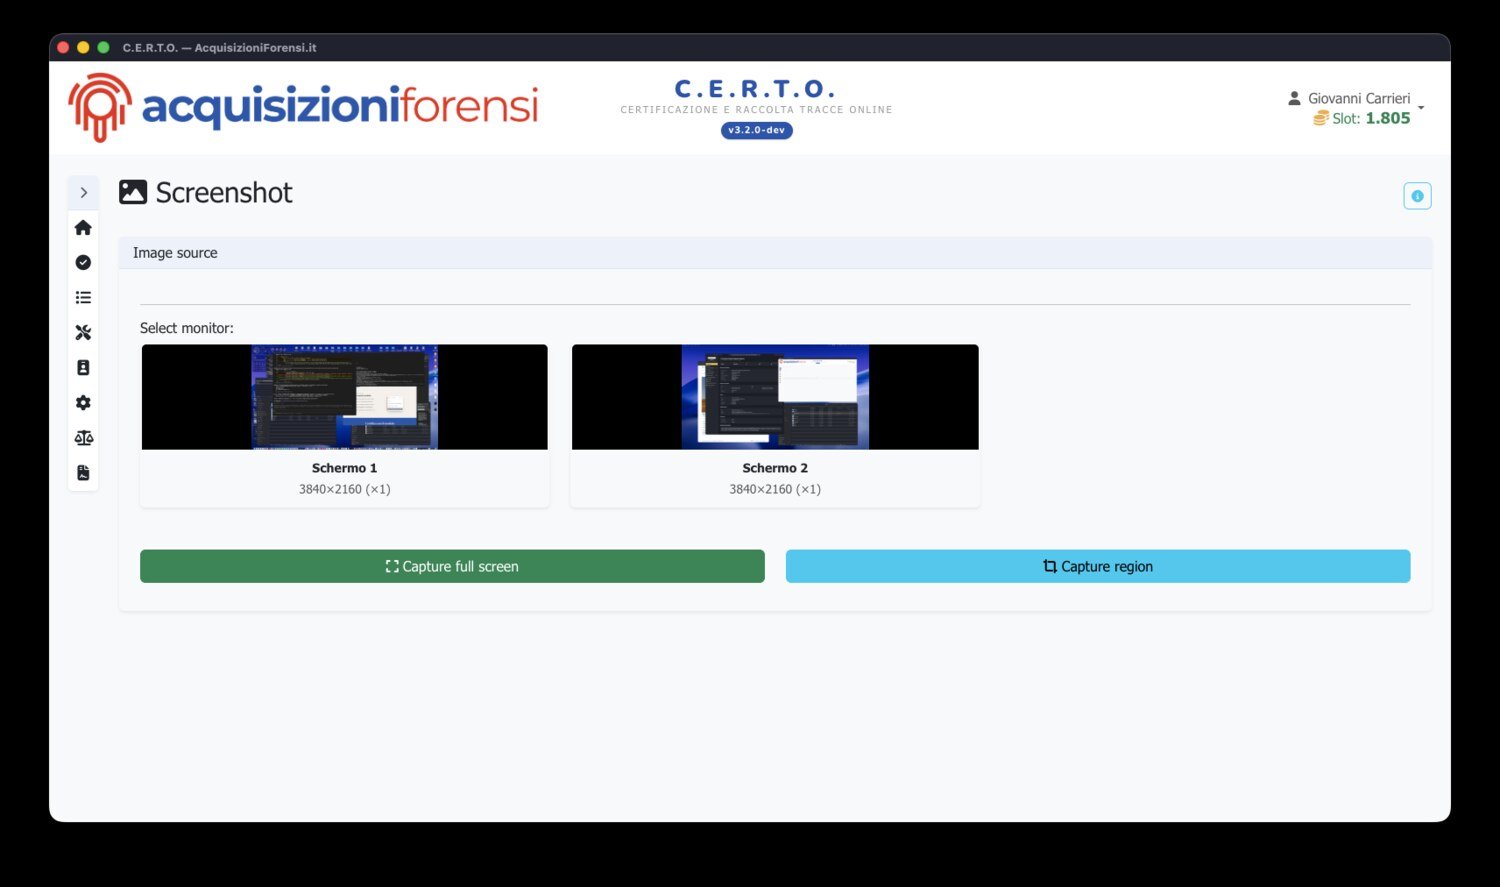Click the Image source panel header

pos(775,253)
